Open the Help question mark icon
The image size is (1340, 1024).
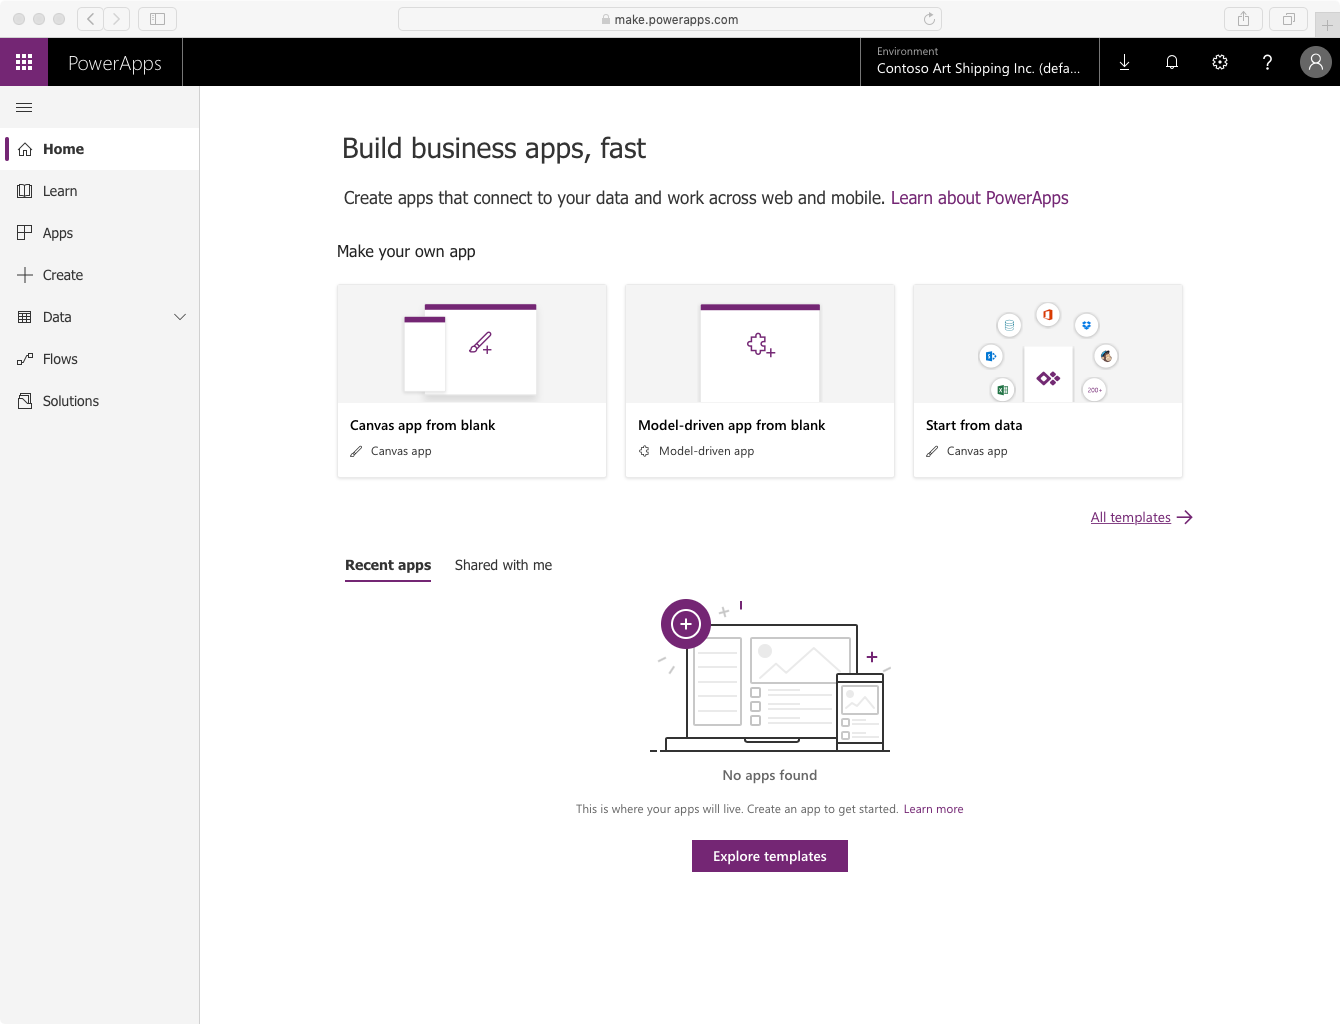[1267, 62]
